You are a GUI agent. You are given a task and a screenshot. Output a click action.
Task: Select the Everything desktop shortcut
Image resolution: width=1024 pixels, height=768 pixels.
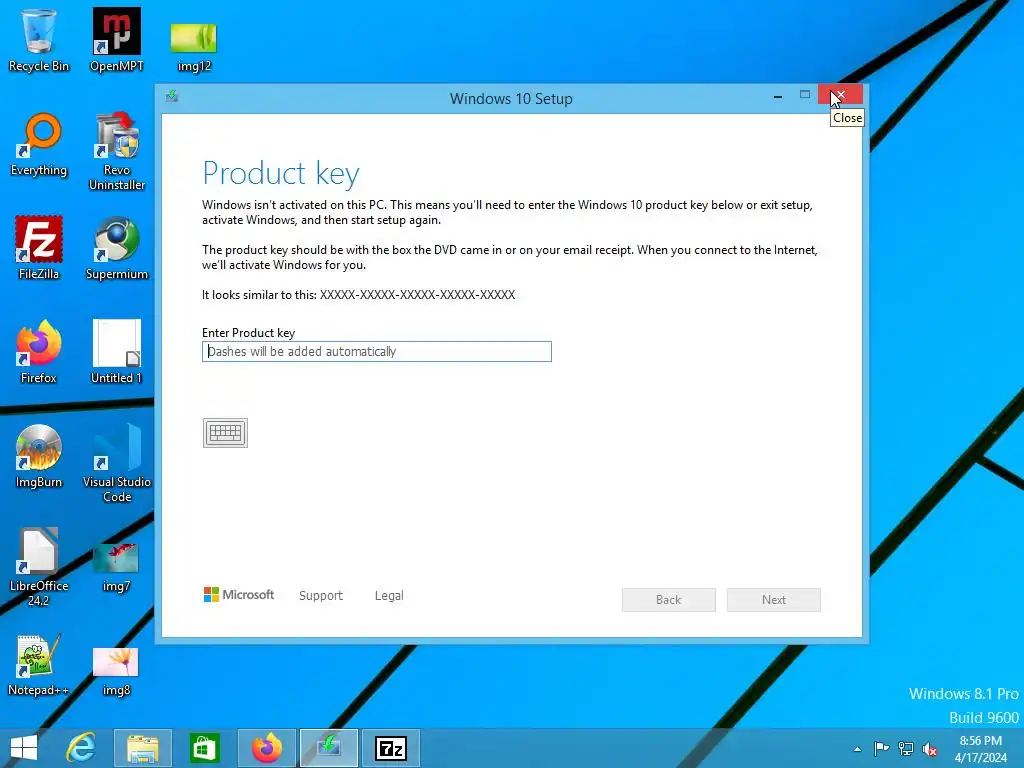click(x=39, y=145)
